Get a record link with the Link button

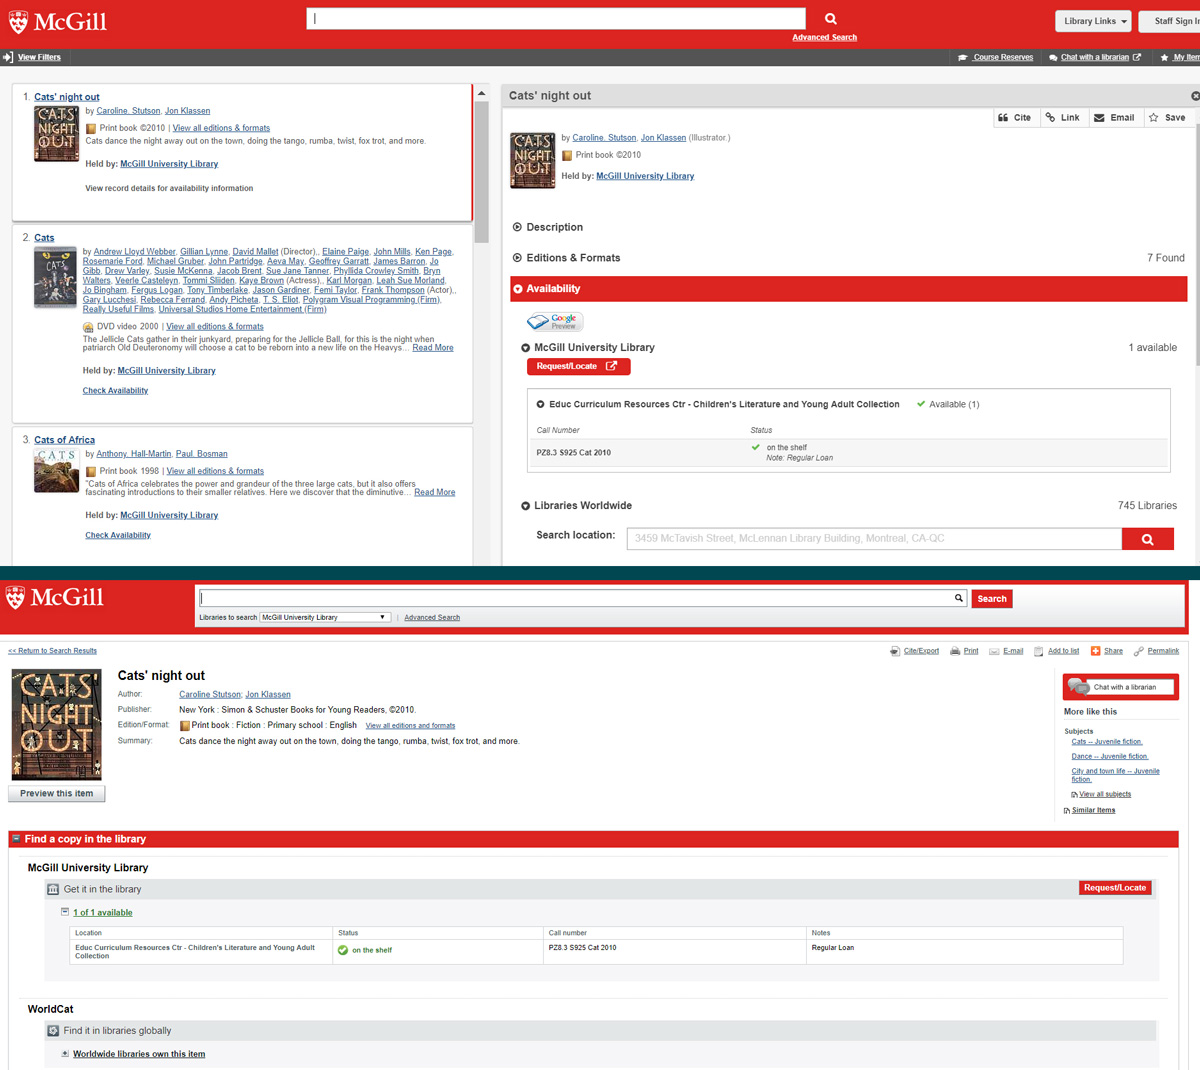[x=1062, y=117]
